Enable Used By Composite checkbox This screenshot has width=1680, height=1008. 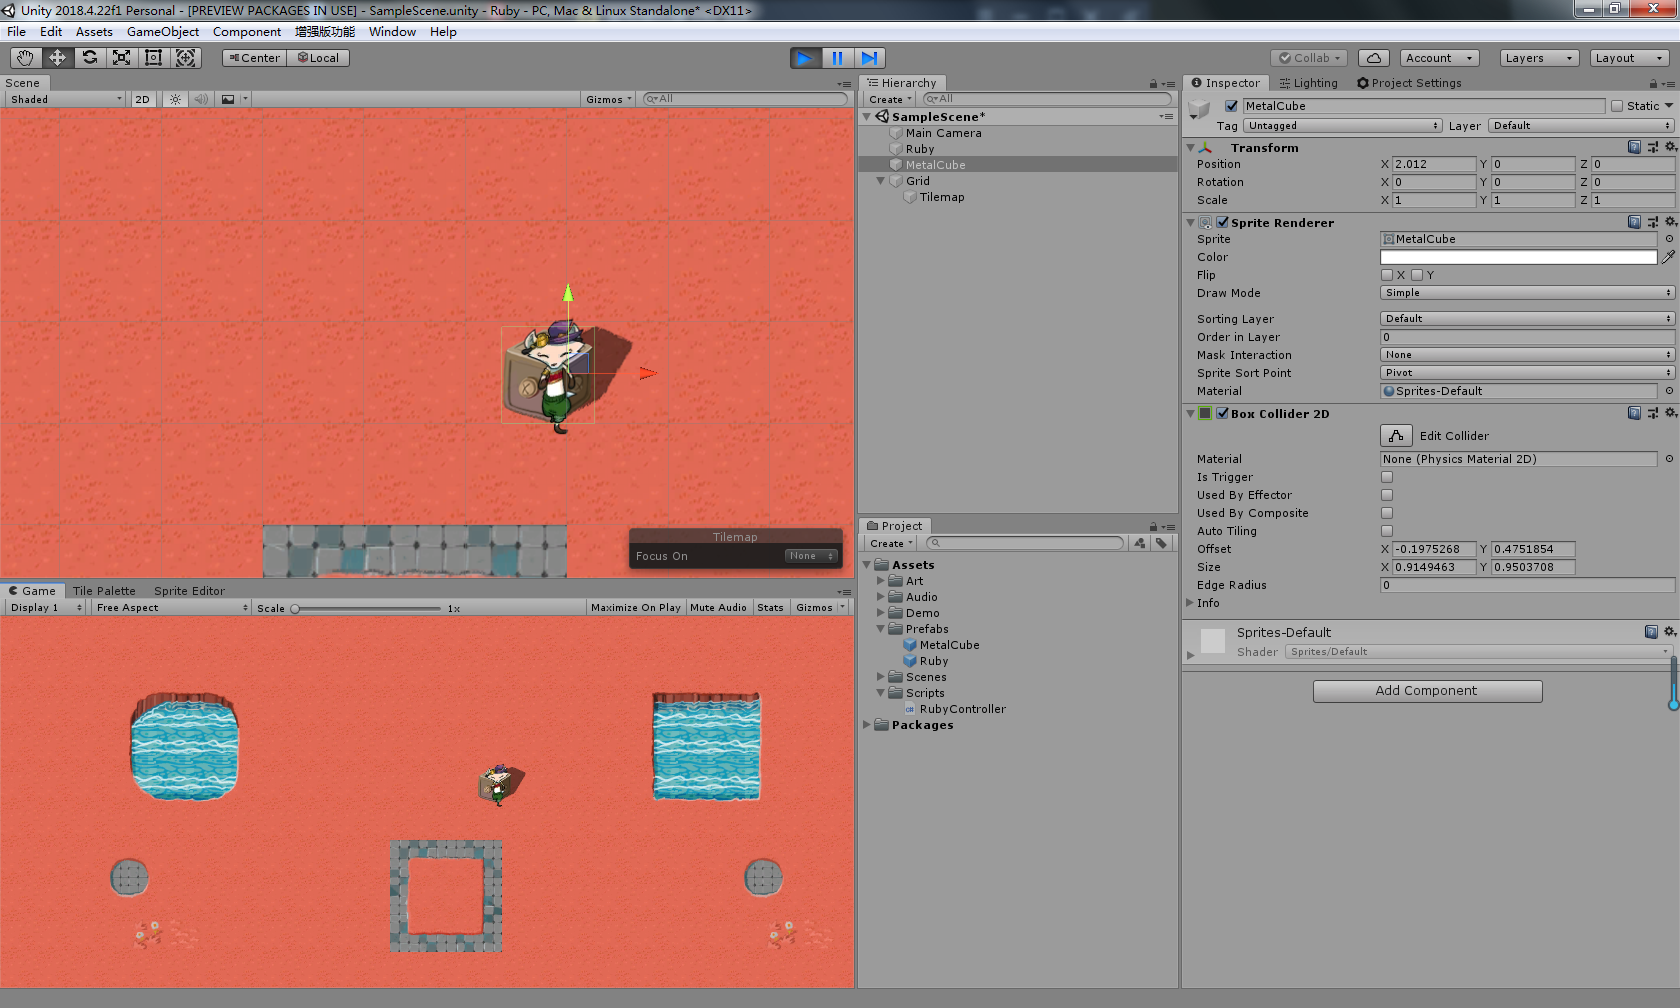[x=1387, y=513]
